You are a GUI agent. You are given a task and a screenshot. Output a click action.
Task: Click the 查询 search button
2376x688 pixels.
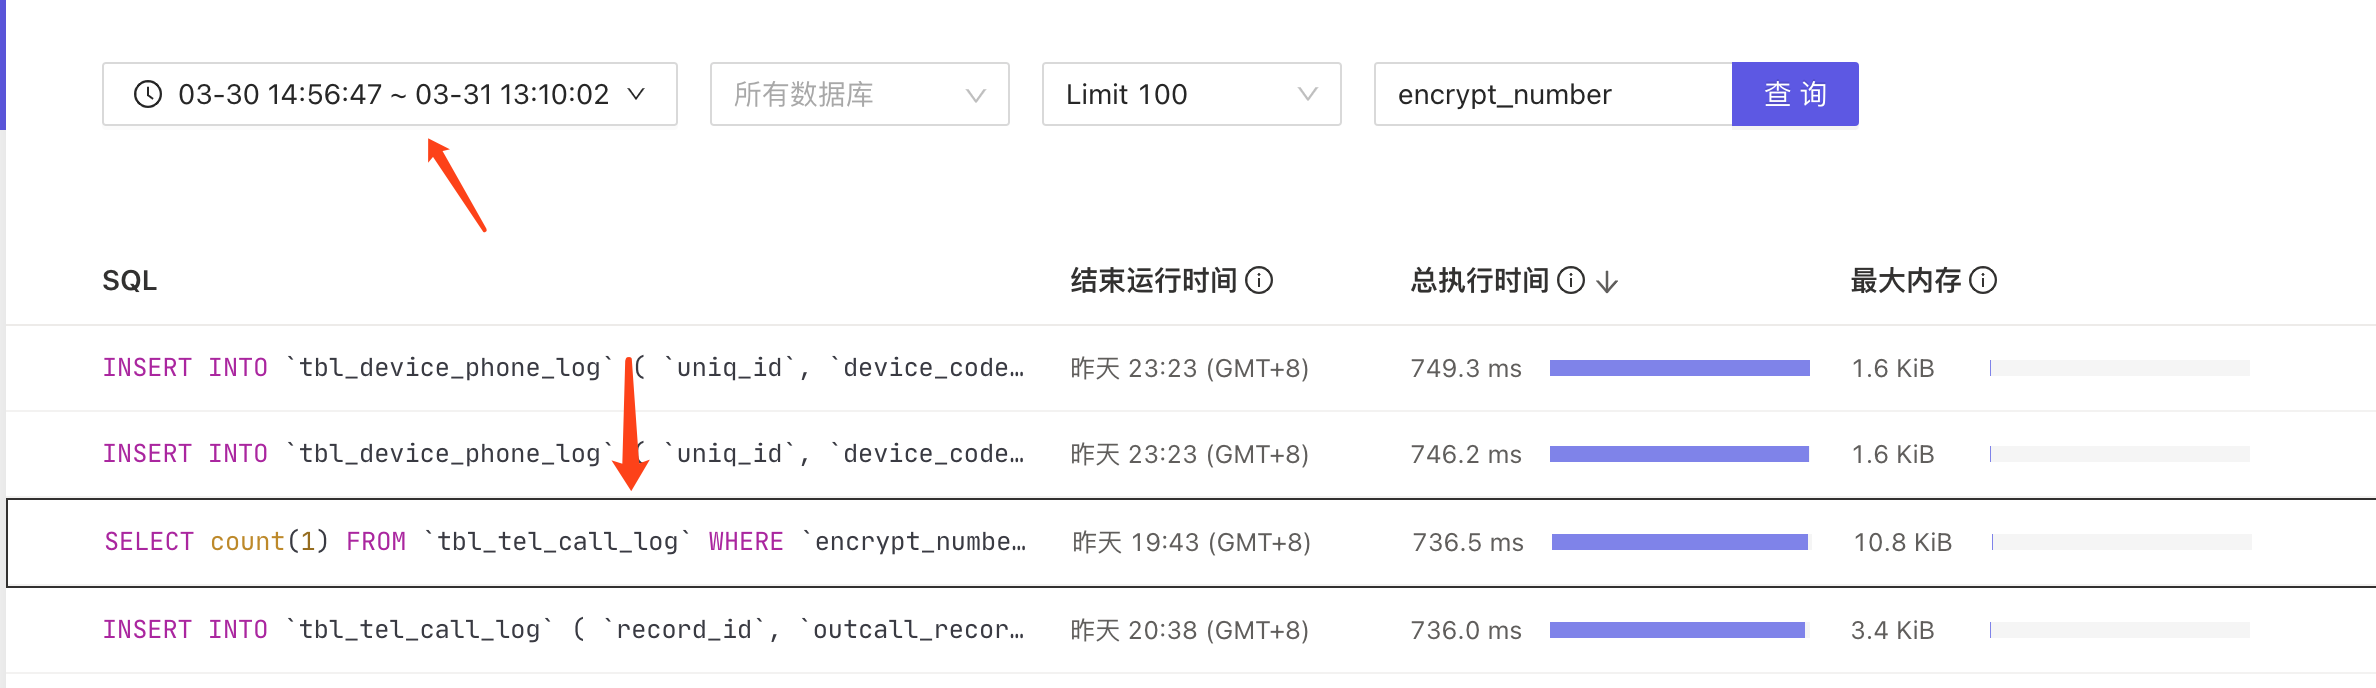click(x=1795, y=94)
